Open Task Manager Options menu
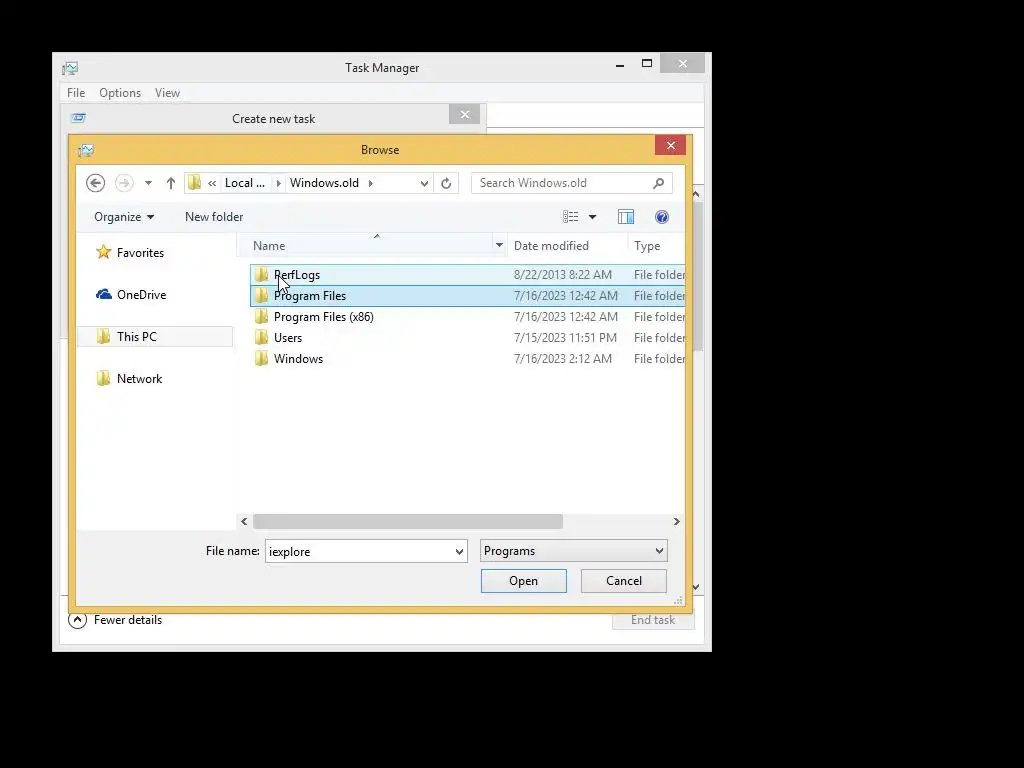The height and width of the screenshot is (768, 1024). [x=120, y=93]
